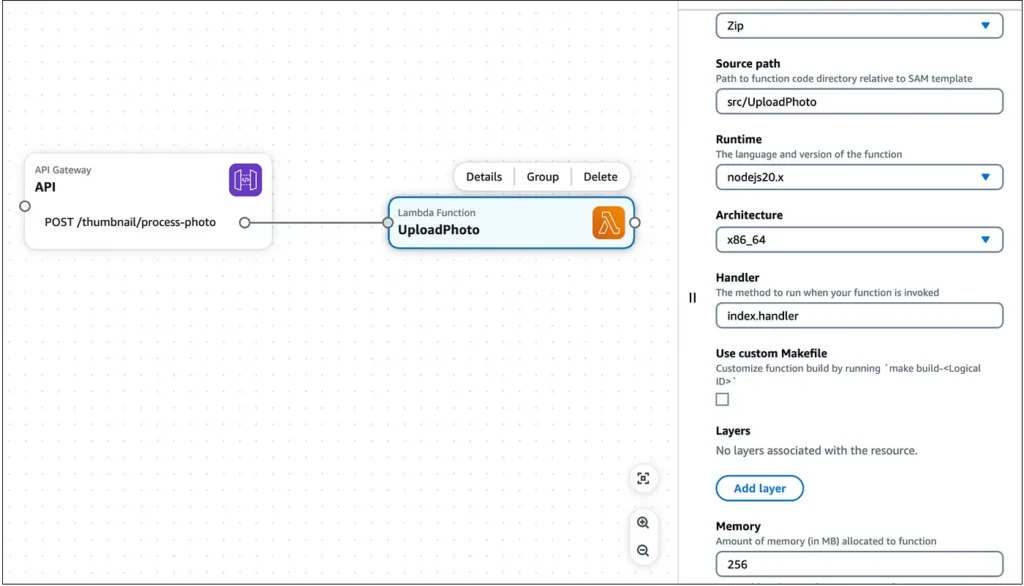Click the Memory 256 input field

pos(859,564)
